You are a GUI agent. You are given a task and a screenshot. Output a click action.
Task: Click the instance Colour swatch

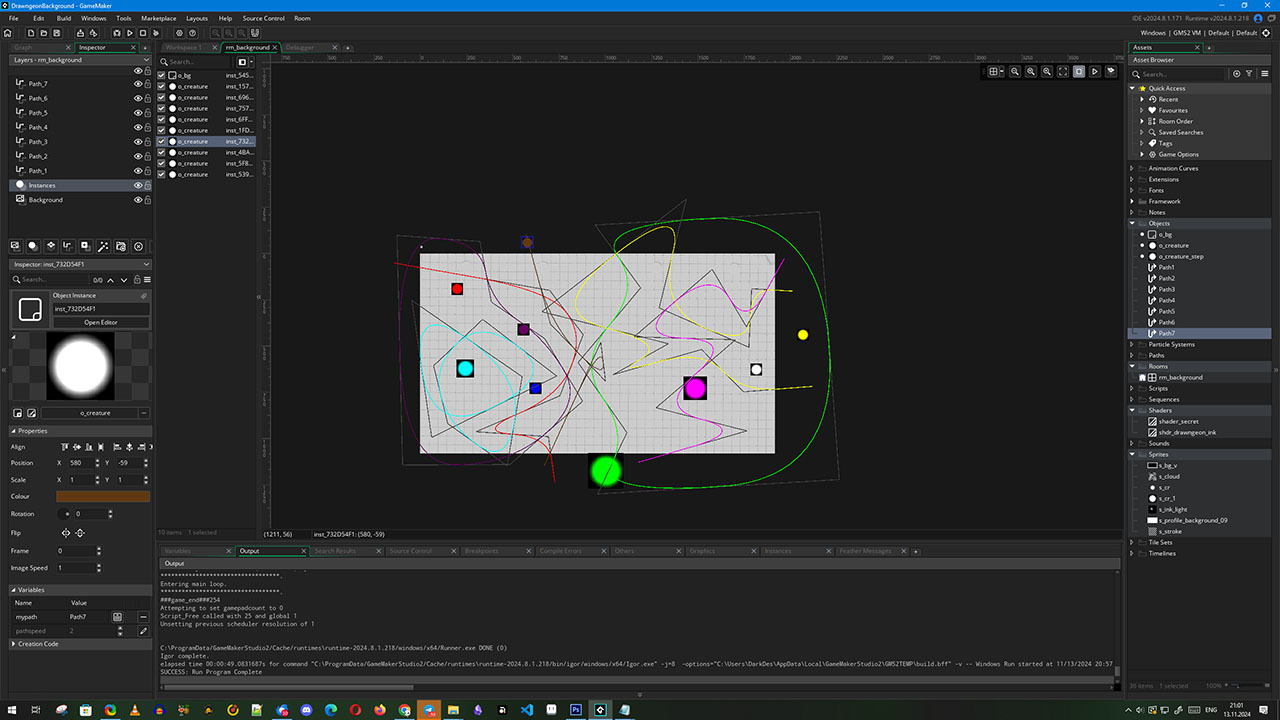[x=103, y=496]
